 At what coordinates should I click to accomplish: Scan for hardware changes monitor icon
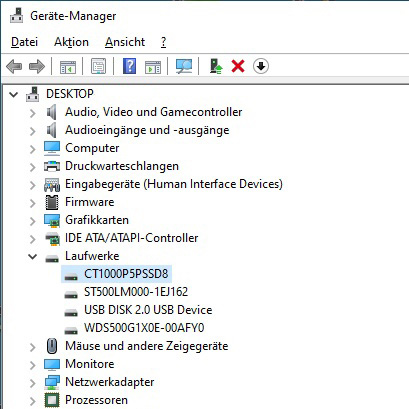[x=184, y=66]
